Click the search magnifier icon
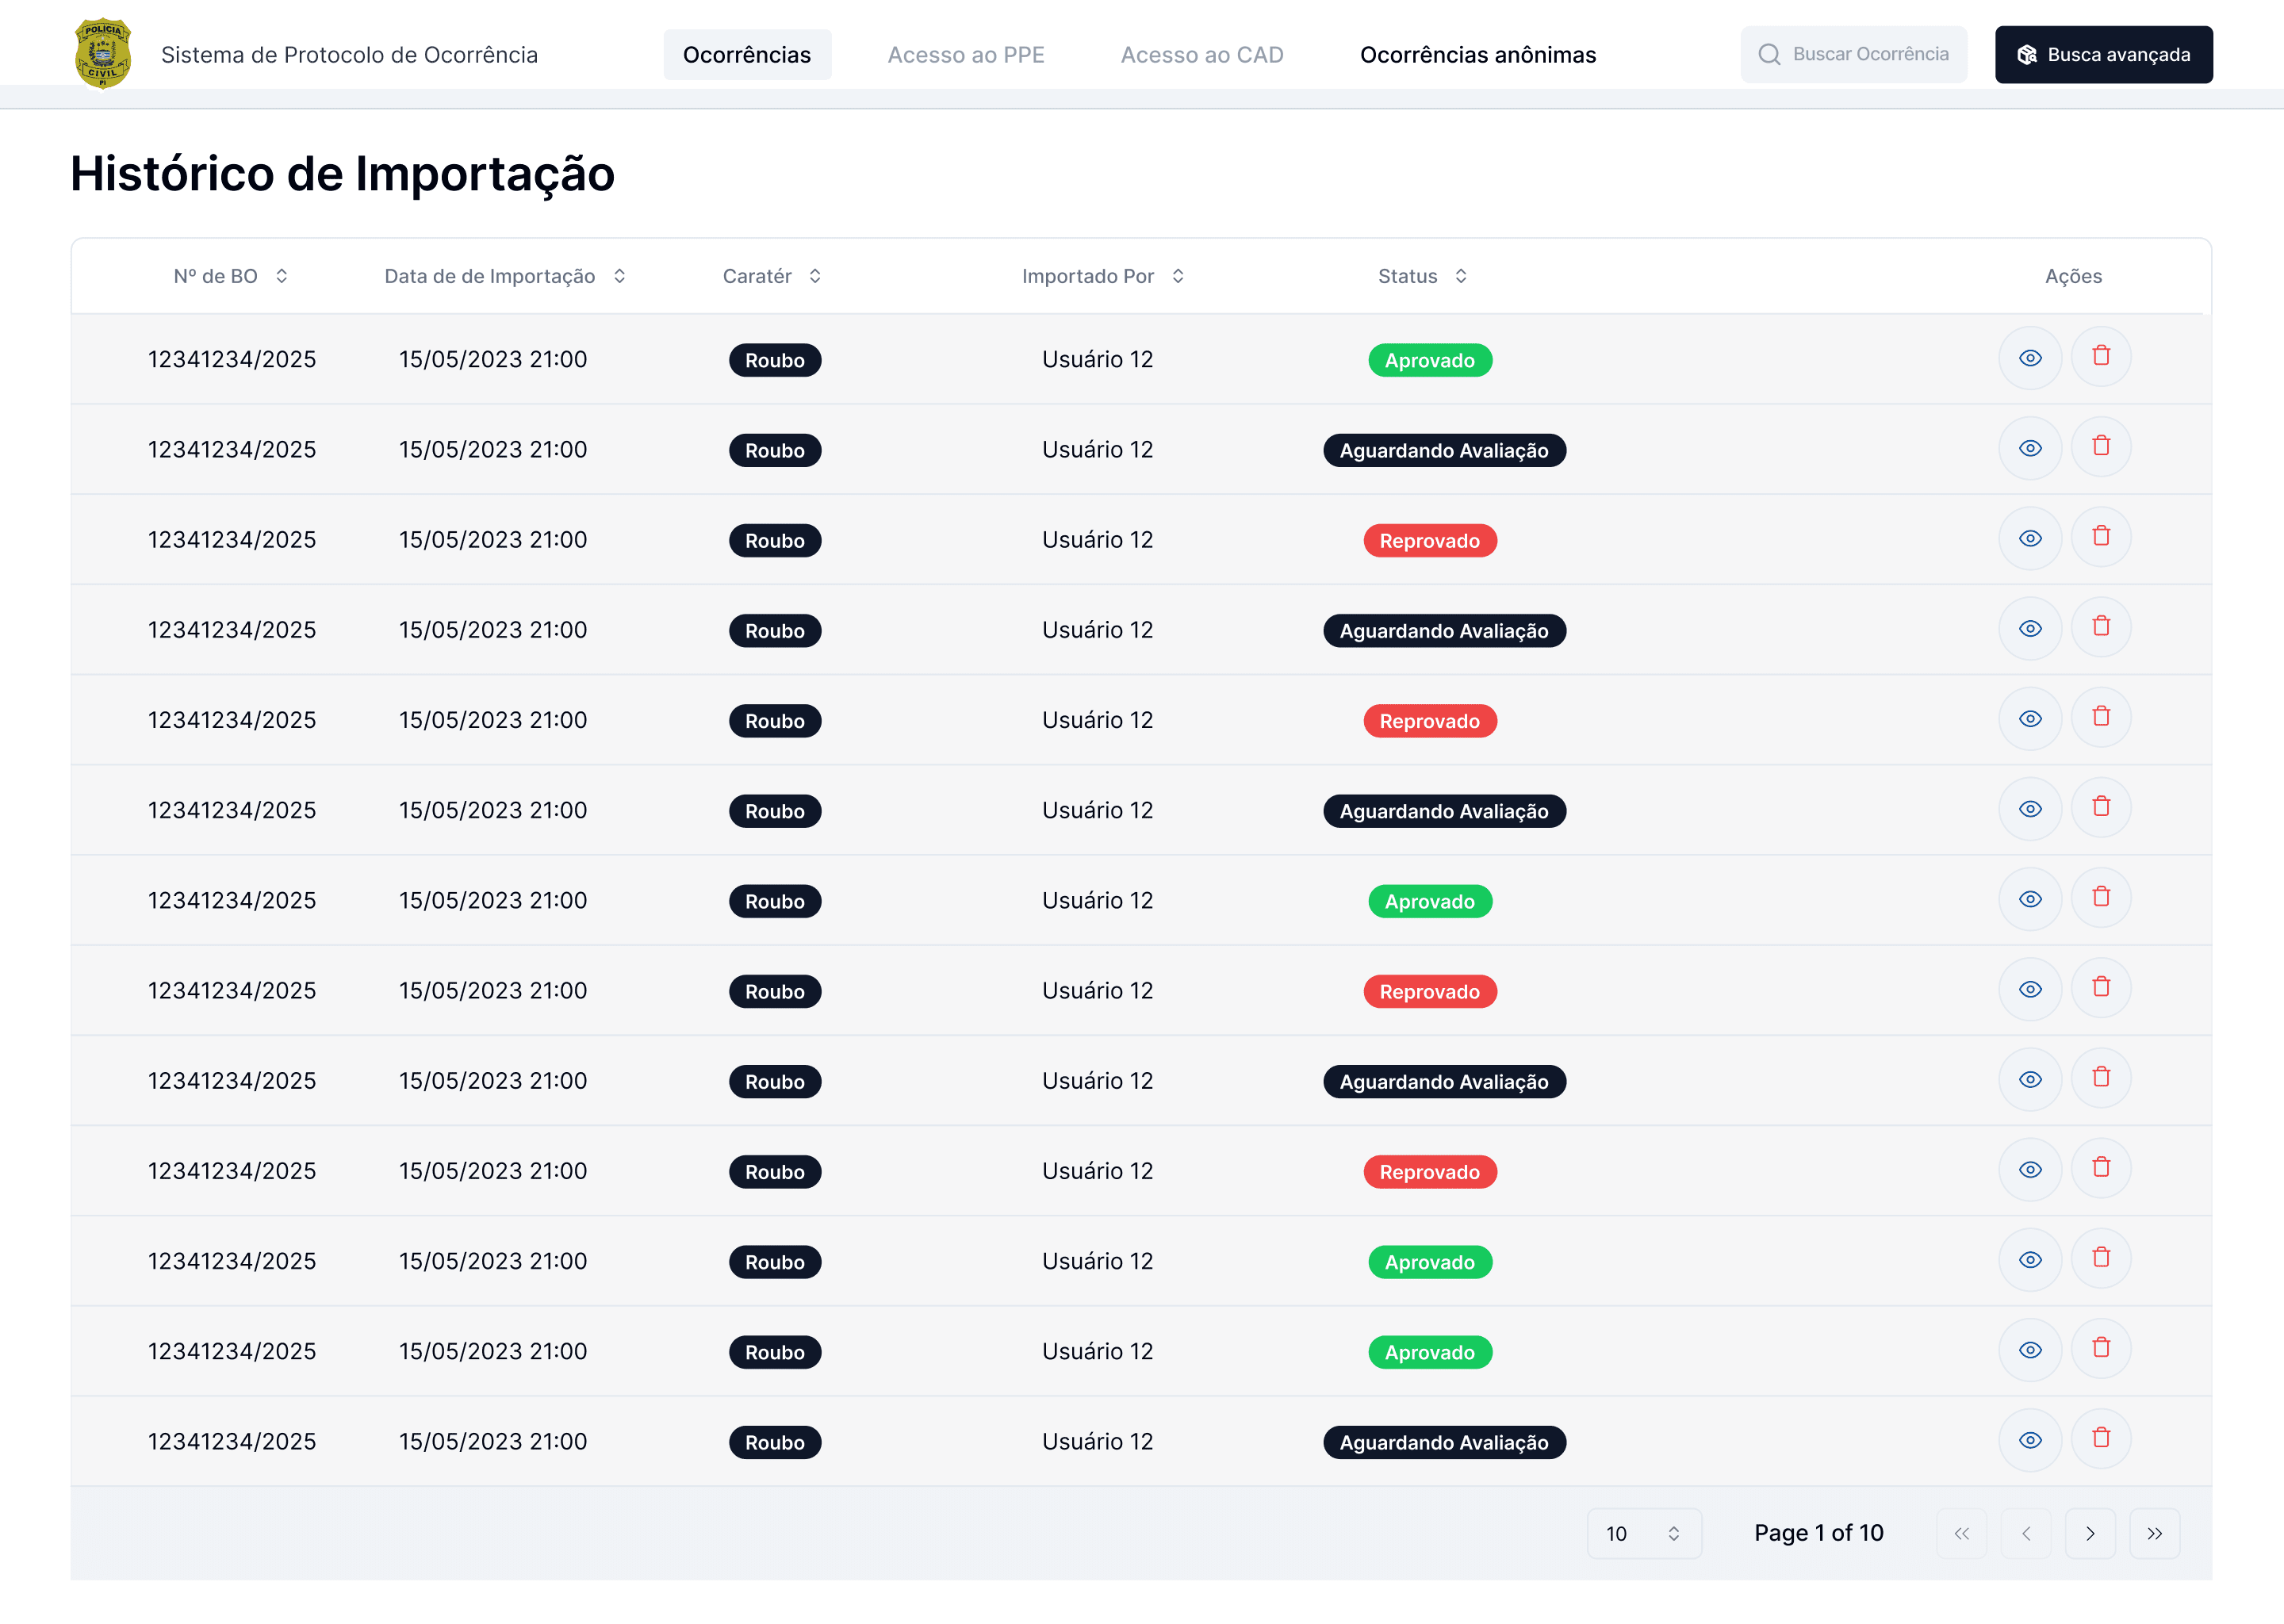 [x=1769, y=54]
